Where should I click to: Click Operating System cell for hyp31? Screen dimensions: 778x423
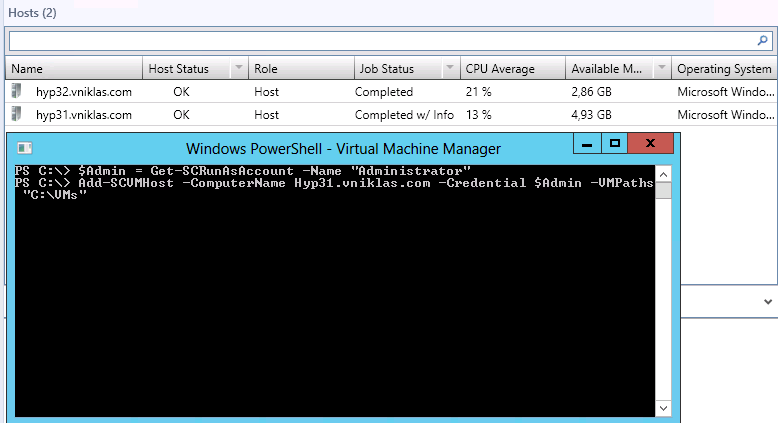click(x=725, y=115)
